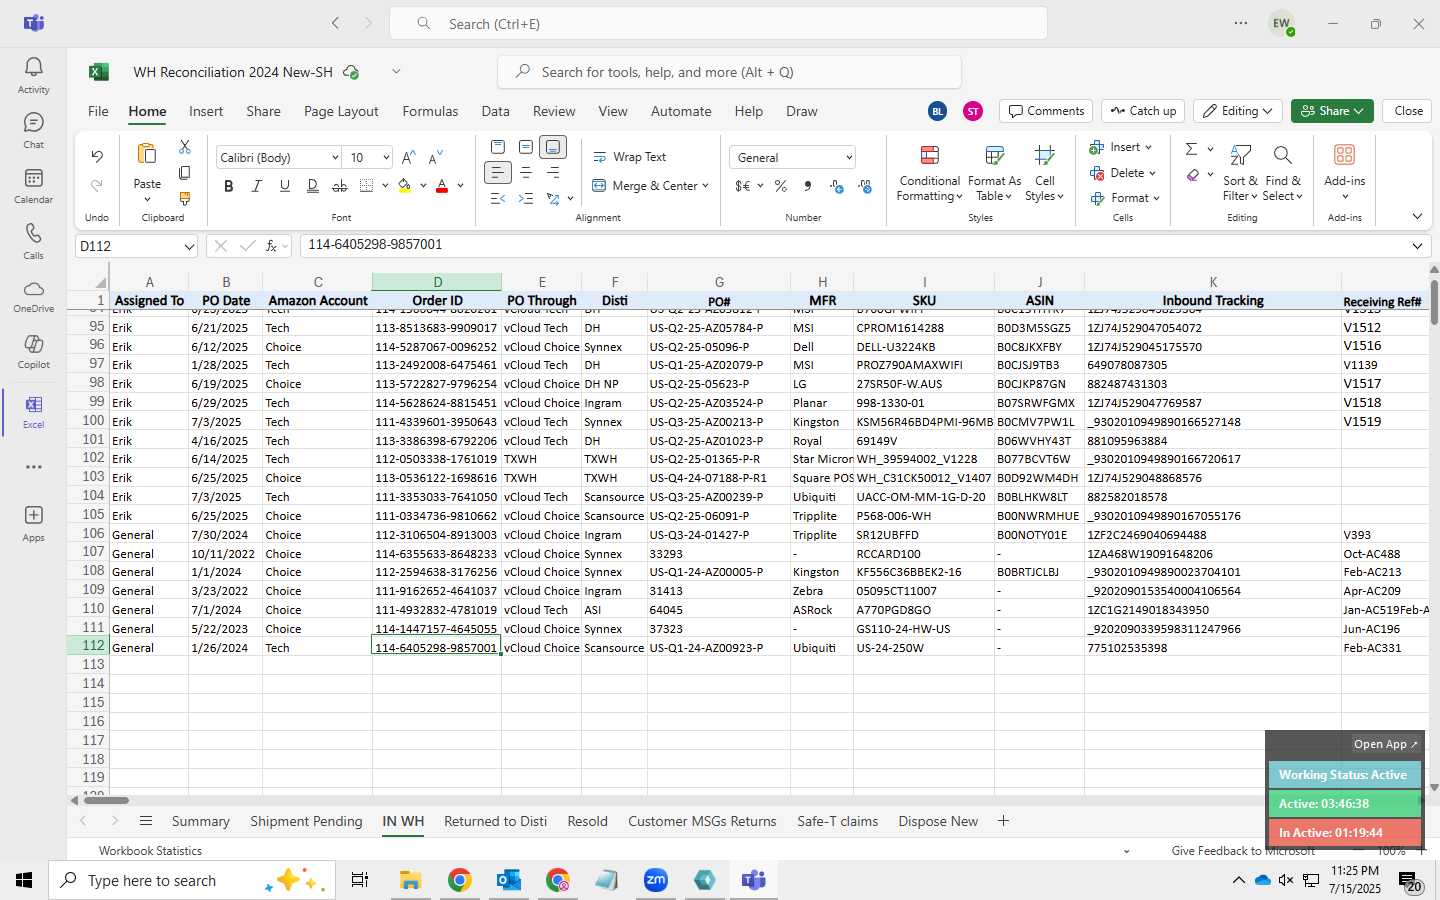Open Find & Select magnifier
This screenshot has width=1440, height=900.
(x=1283, y=172)
